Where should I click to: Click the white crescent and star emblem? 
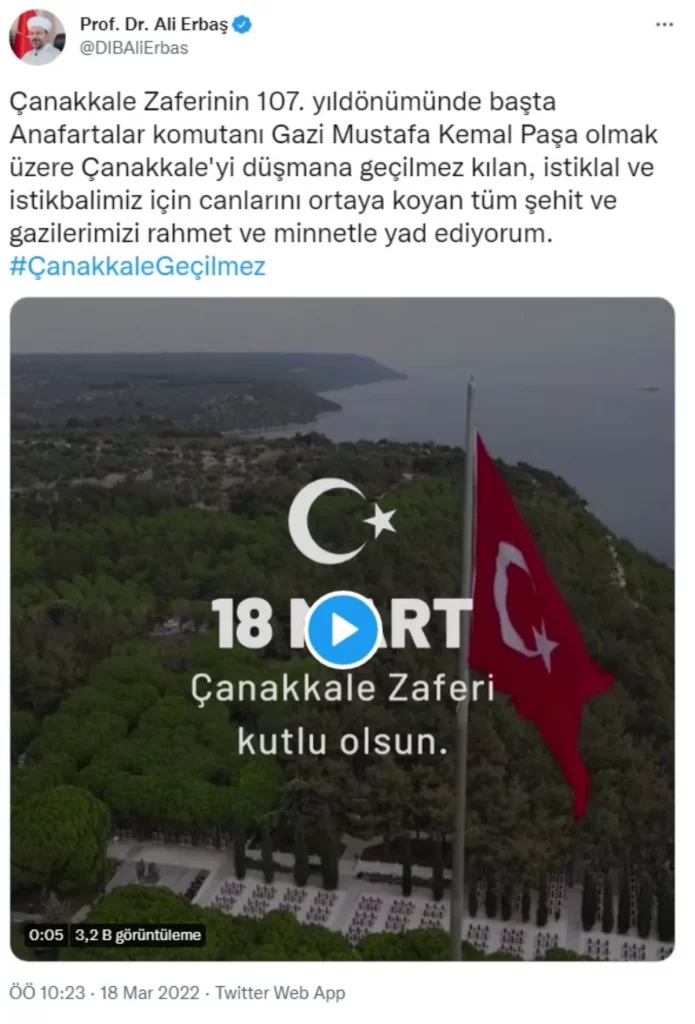tap(342, 521)
